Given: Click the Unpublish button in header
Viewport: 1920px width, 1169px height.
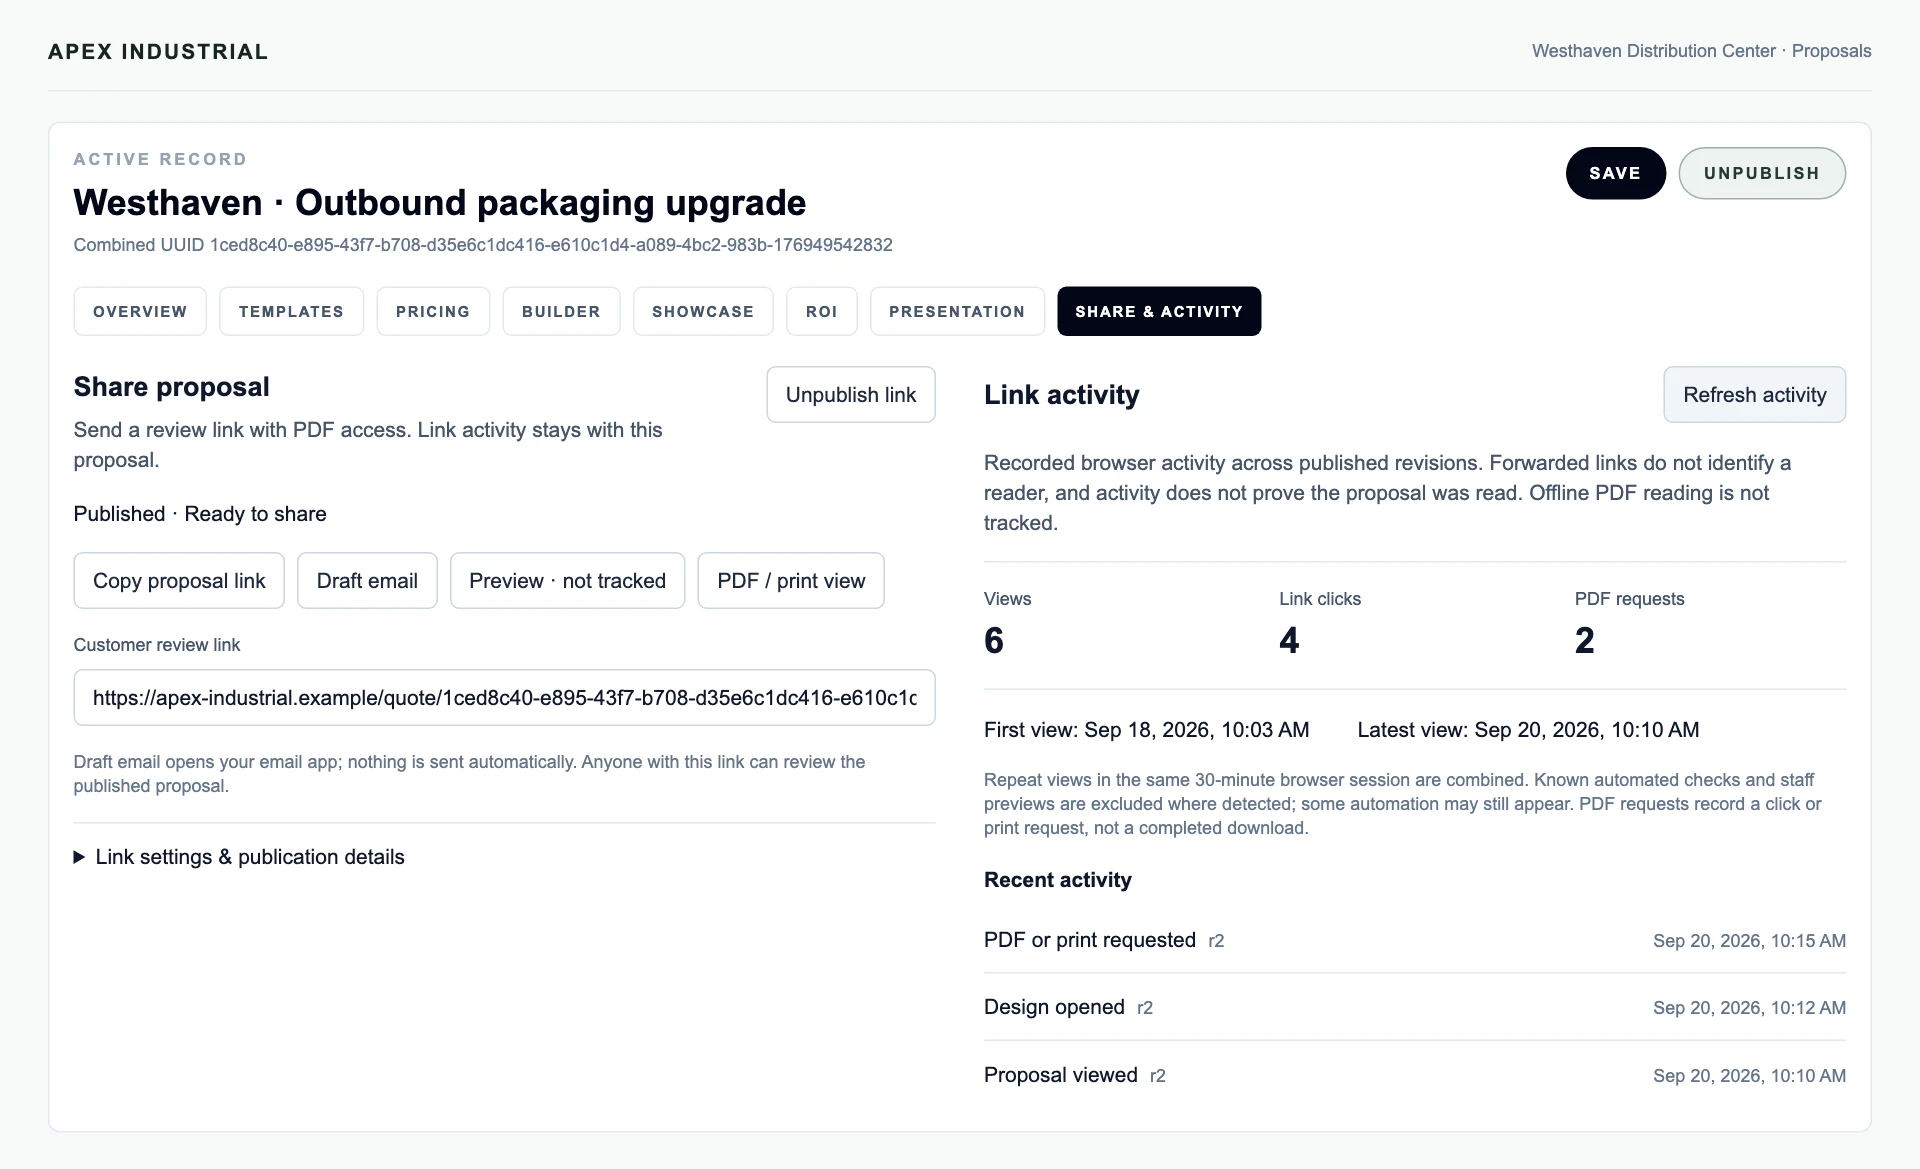Looking at the screenshot, I should tap(1762, 173).
